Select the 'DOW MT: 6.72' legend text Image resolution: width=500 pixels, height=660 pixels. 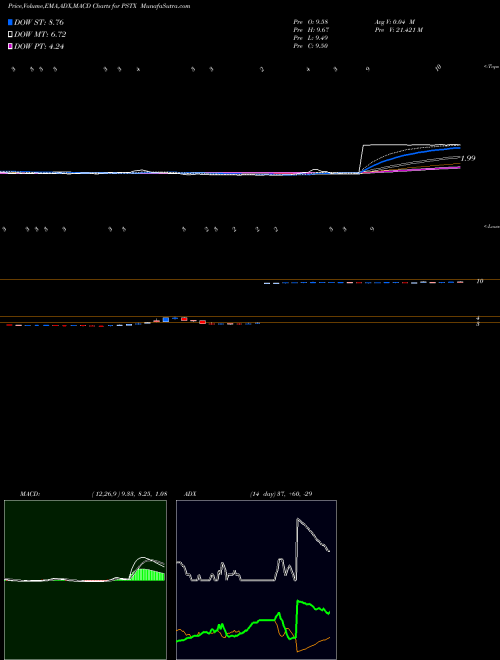tap(40, 35)
